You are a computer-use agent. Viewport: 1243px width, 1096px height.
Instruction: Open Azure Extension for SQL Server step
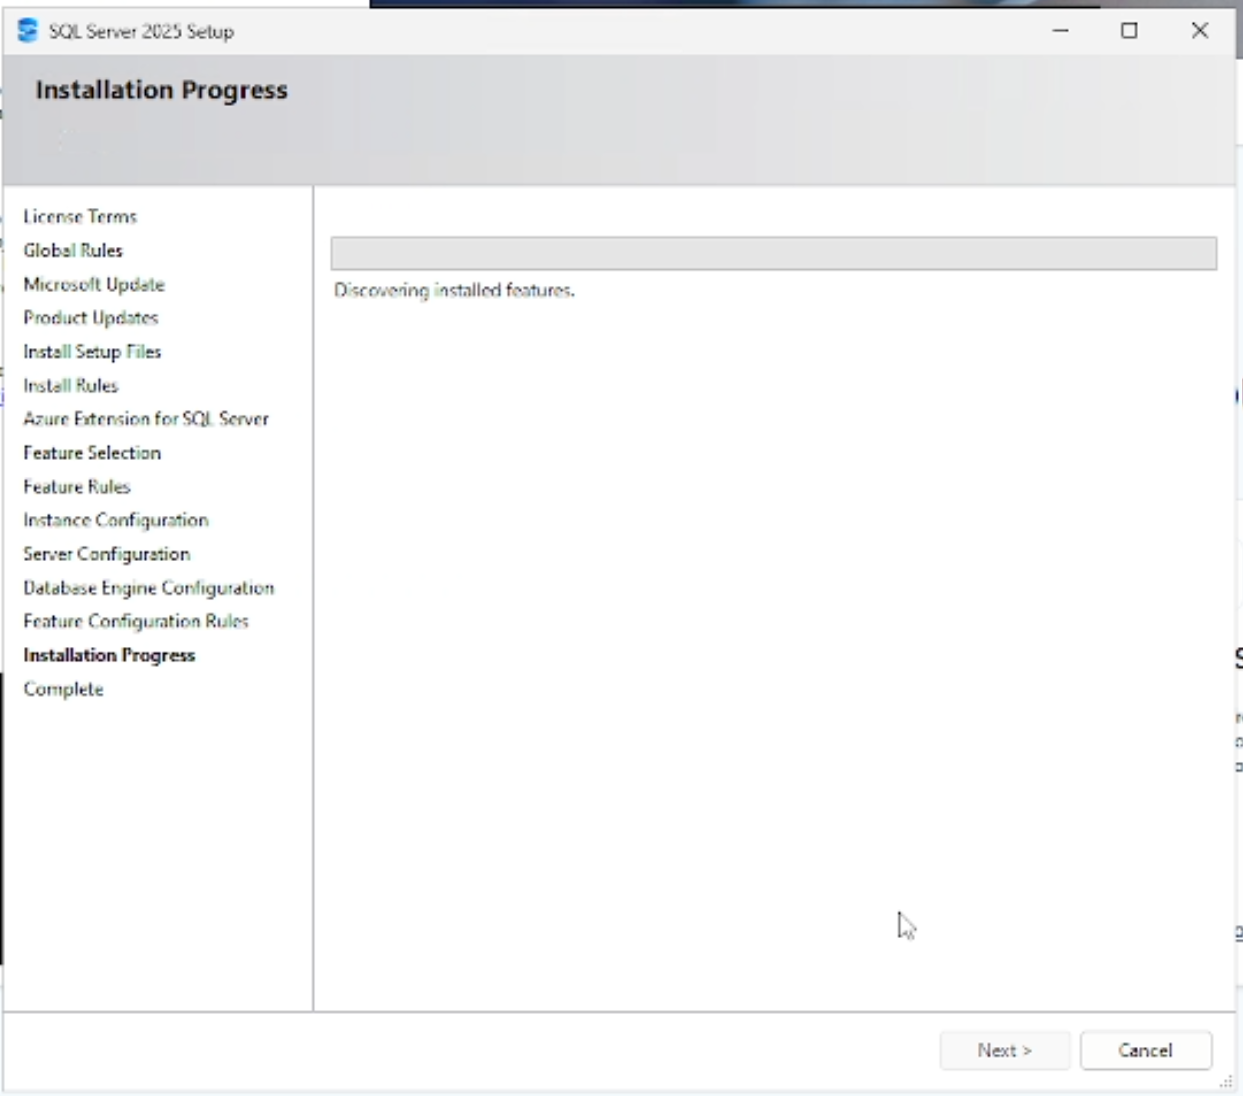pos(145,419)
